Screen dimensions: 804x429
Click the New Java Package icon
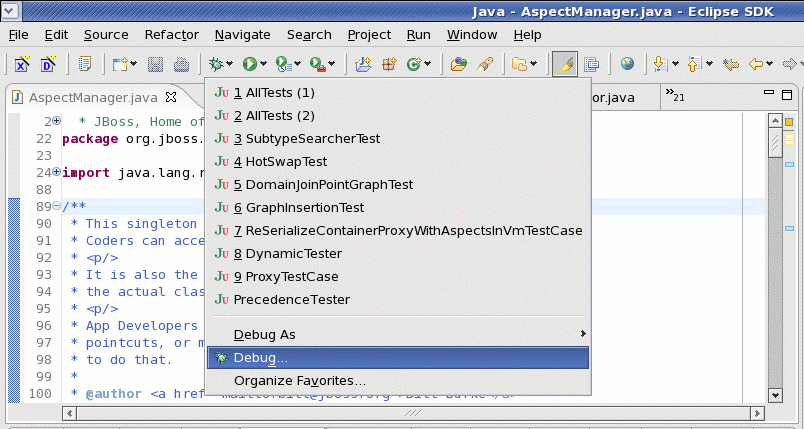(x=389, y=65)
